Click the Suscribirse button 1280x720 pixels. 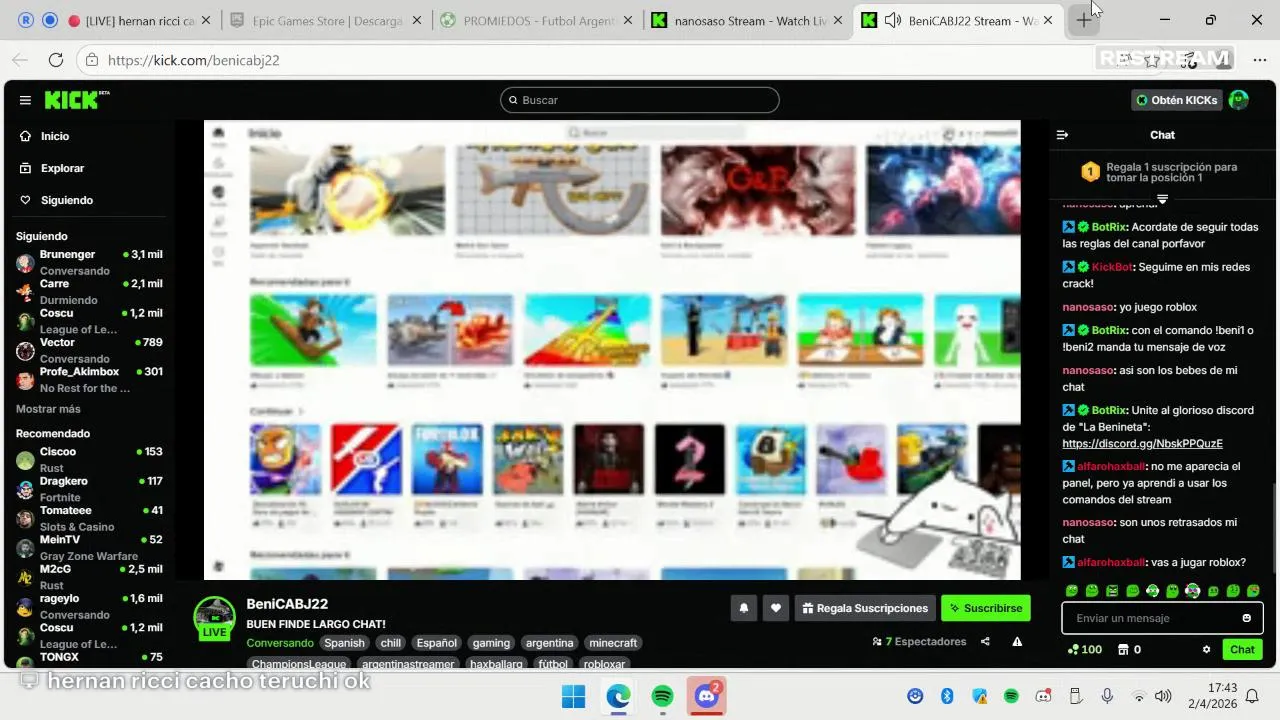tap(985, 608)
